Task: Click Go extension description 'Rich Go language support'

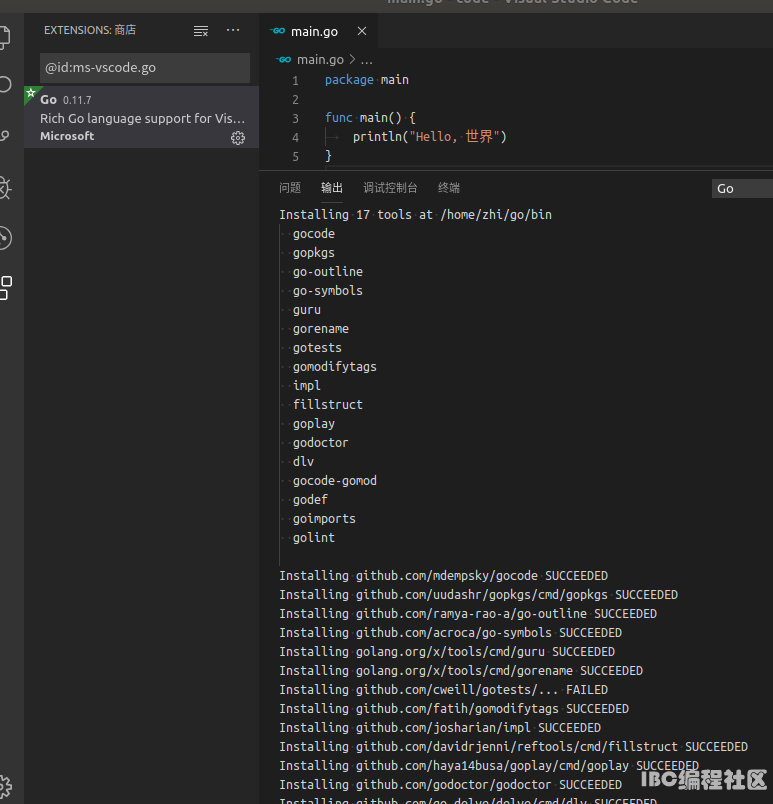Action: (x=143, y=118)
